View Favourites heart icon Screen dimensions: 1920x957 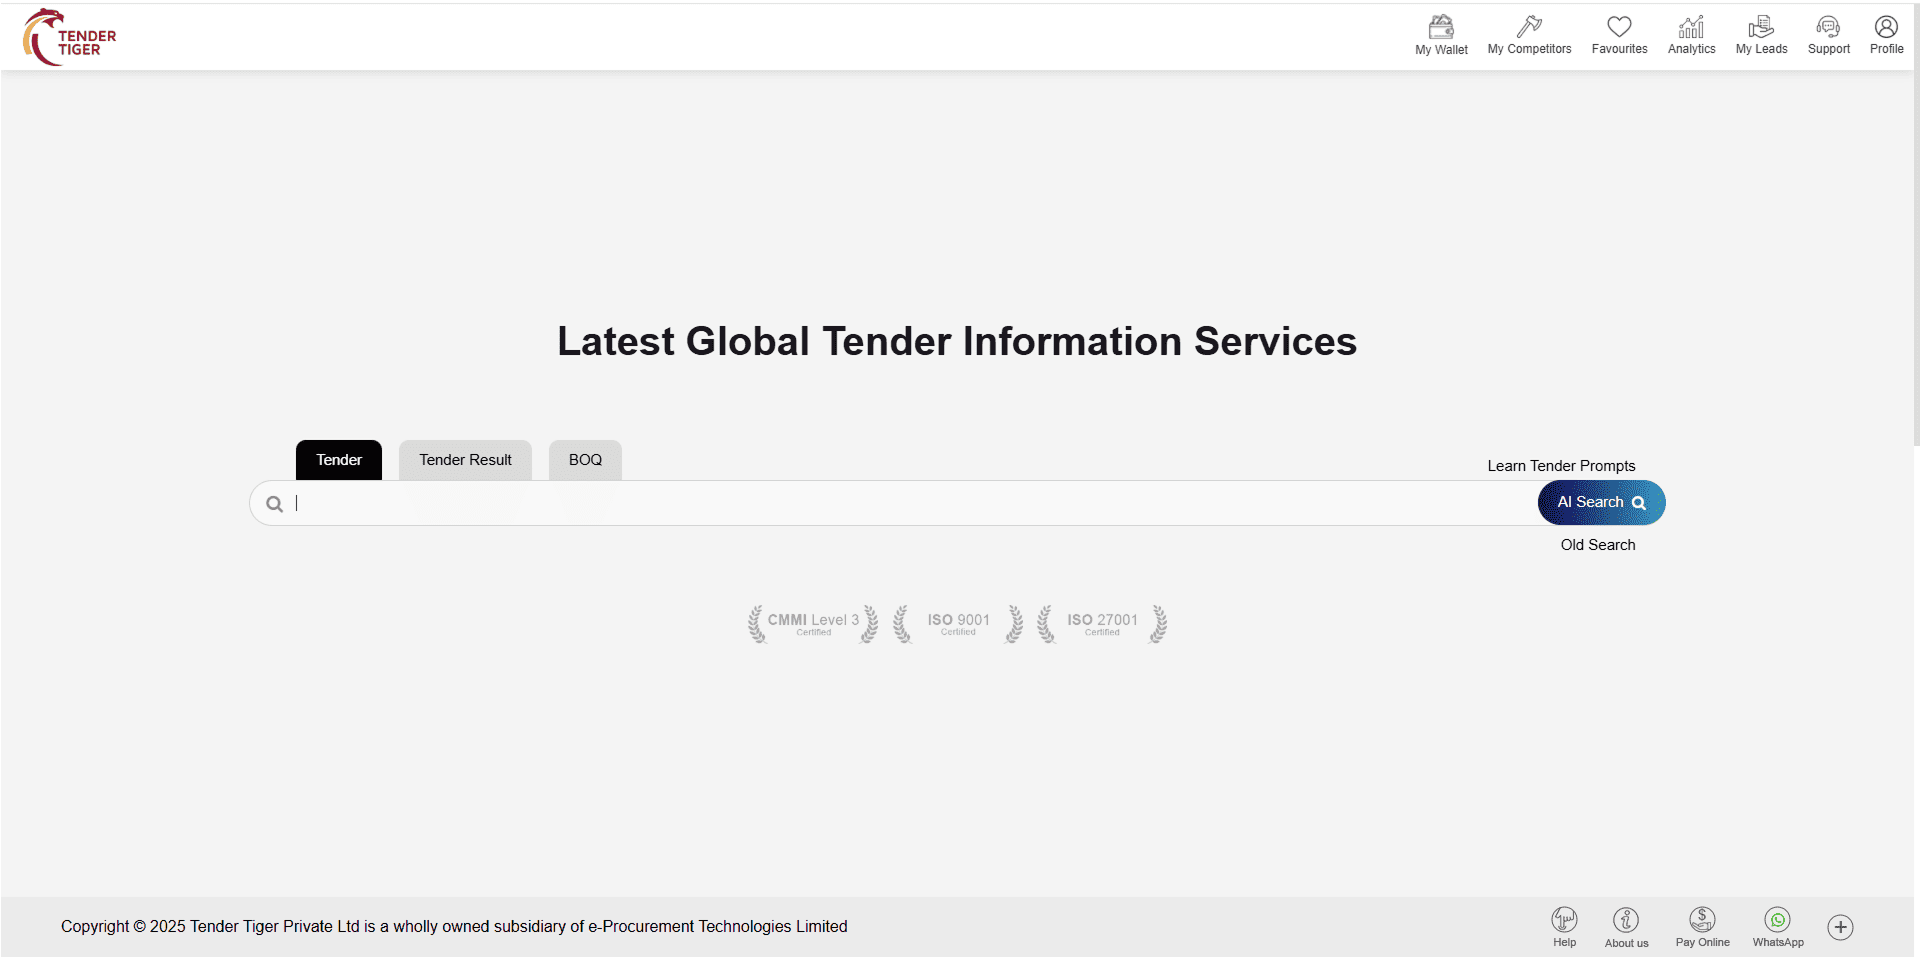pyautogui.click(x=1619, y=28)
